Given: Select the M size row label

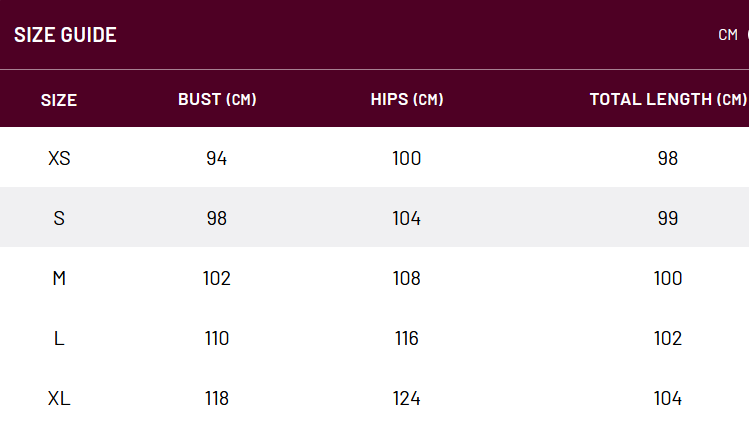Looking at the screenshot, I should tap(59, 278).
